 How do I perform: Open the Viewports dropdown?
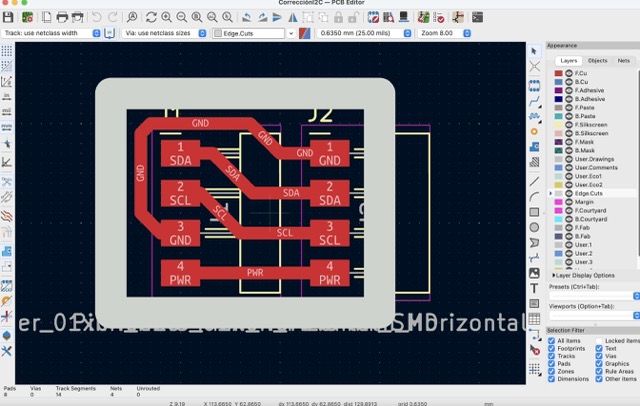pyautogui.click(x=594, y=315)
